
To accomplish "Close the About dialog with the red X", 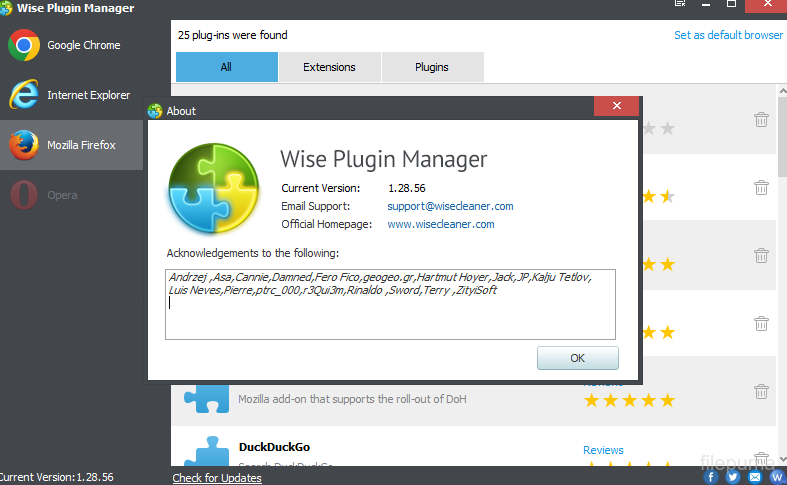I will [616, 105].
